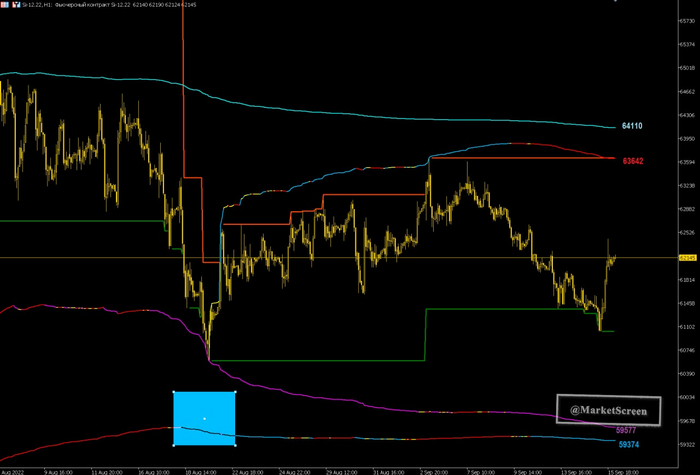Screen dimensions: 700x475
Task: Click the 62882 price scale value
Action: pos(688,209)
